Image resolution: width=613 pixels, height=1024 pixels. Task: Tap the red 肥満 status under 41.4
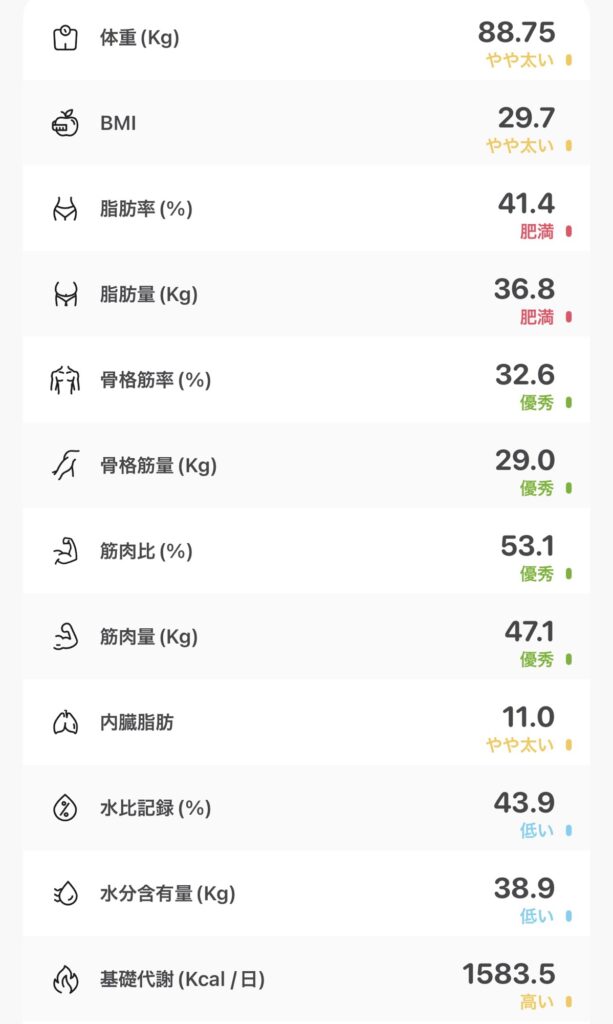click(x=536, y=232)
